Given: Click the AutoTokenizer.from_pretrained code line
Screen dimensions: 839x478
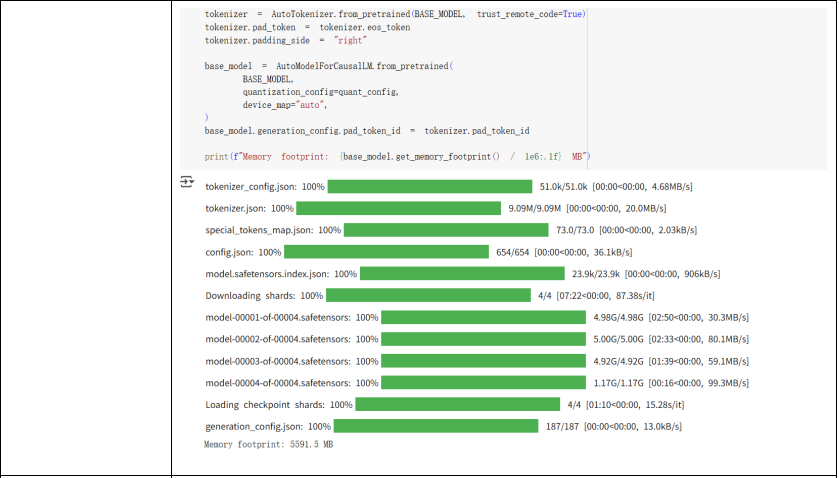Looking at the screenshot, I should [x=395, y=14].
